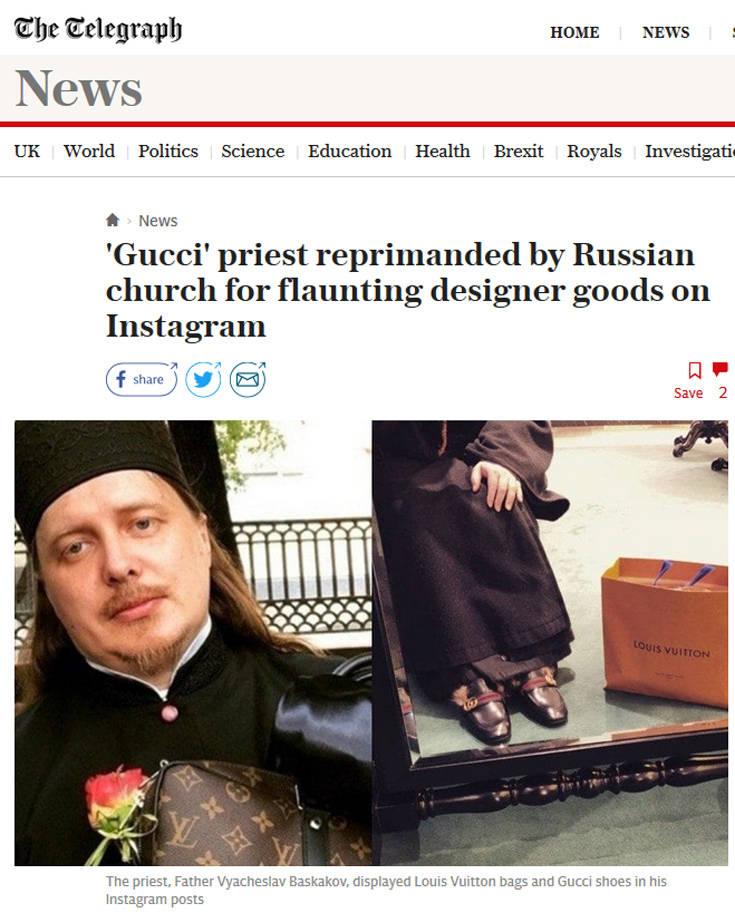Open comments speech bubble icon
The width and height of the screenshot is (735, 913).
[720, 369]
